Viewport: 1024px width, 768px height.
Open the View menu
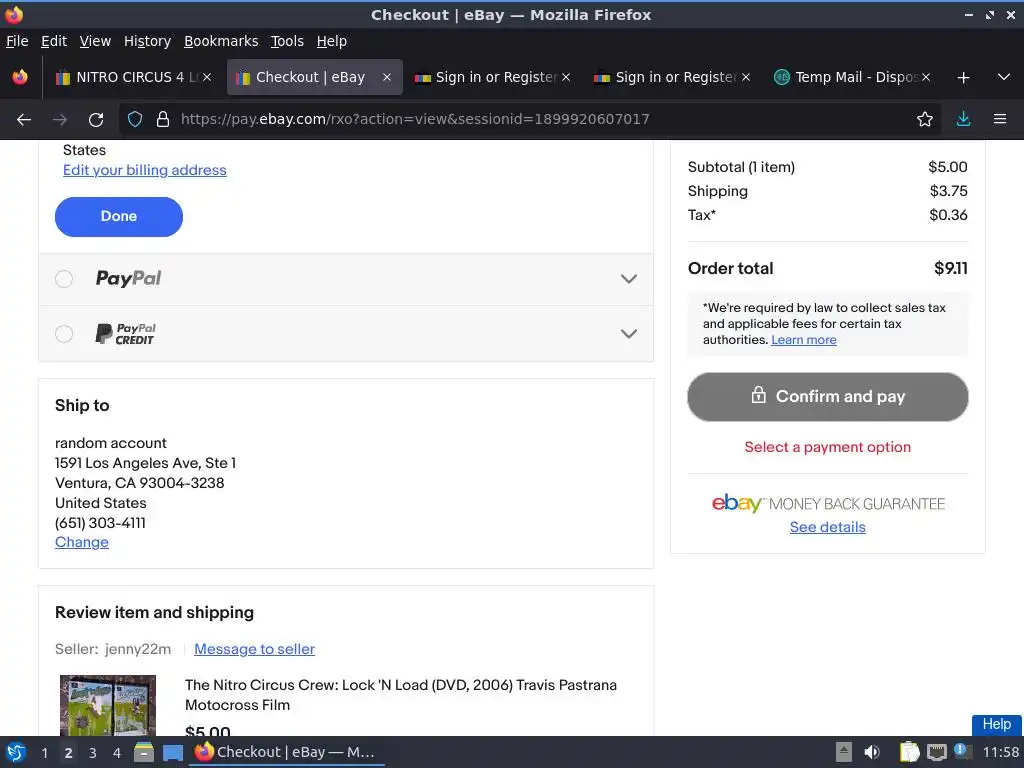click(95, 41)
